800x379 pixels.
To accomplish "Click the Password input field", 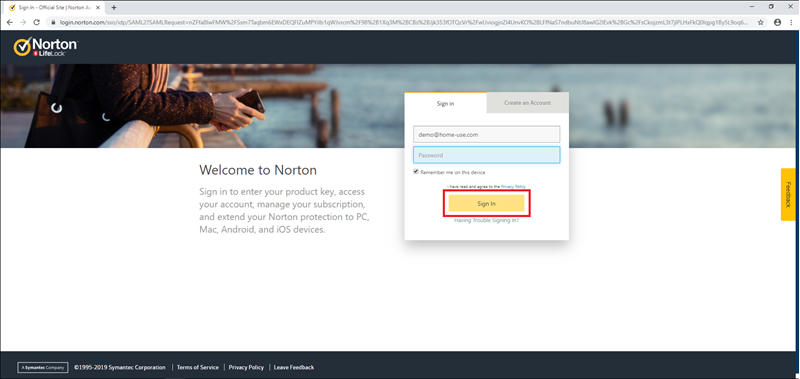I will tap(486, 155).
